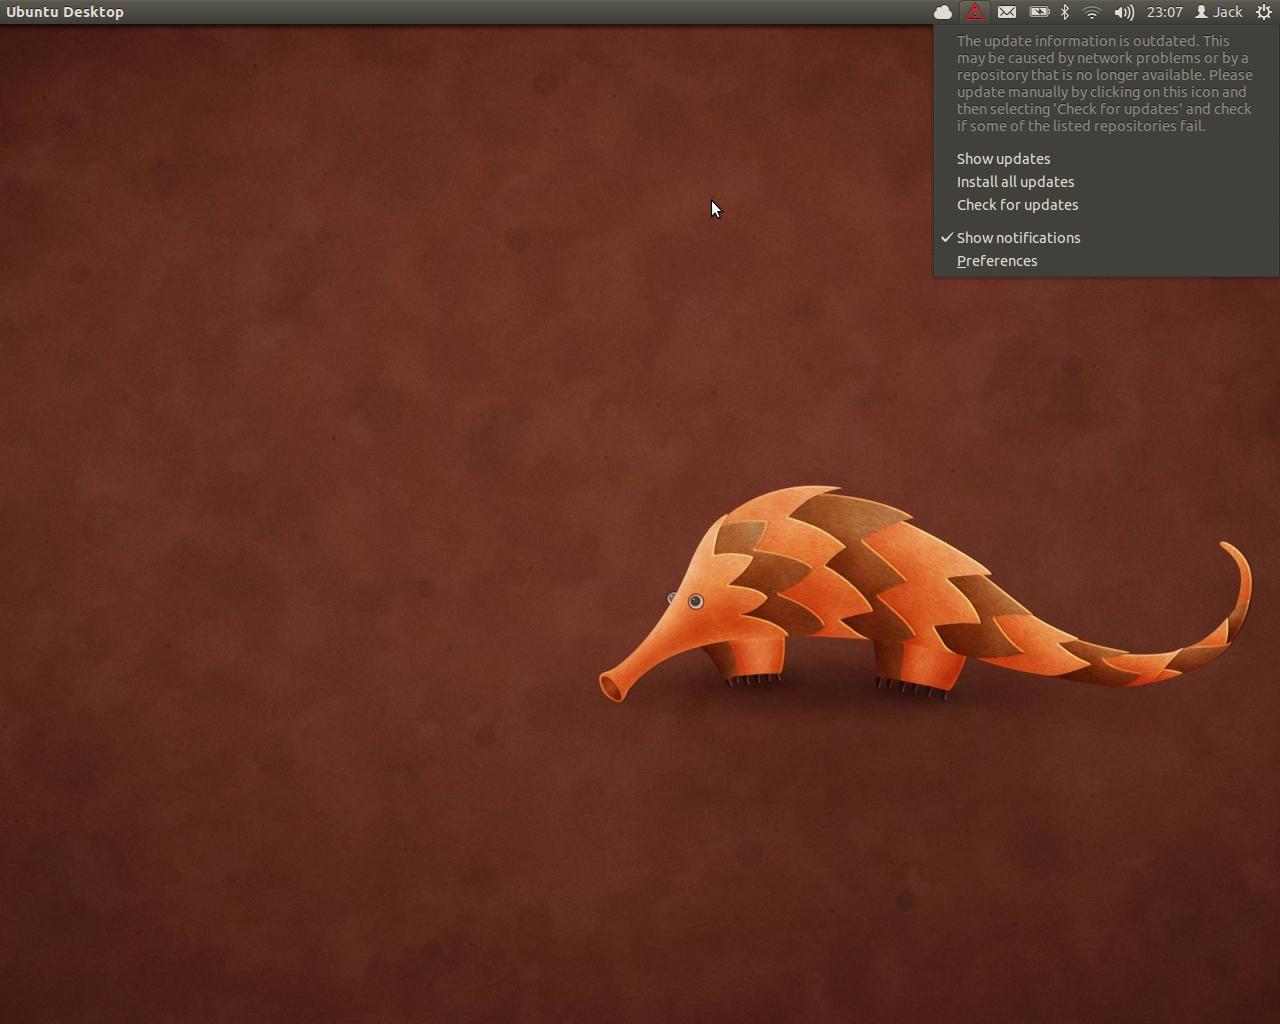
Task: Open the cloud indicator in the top panel
Action: coord(942,12)
